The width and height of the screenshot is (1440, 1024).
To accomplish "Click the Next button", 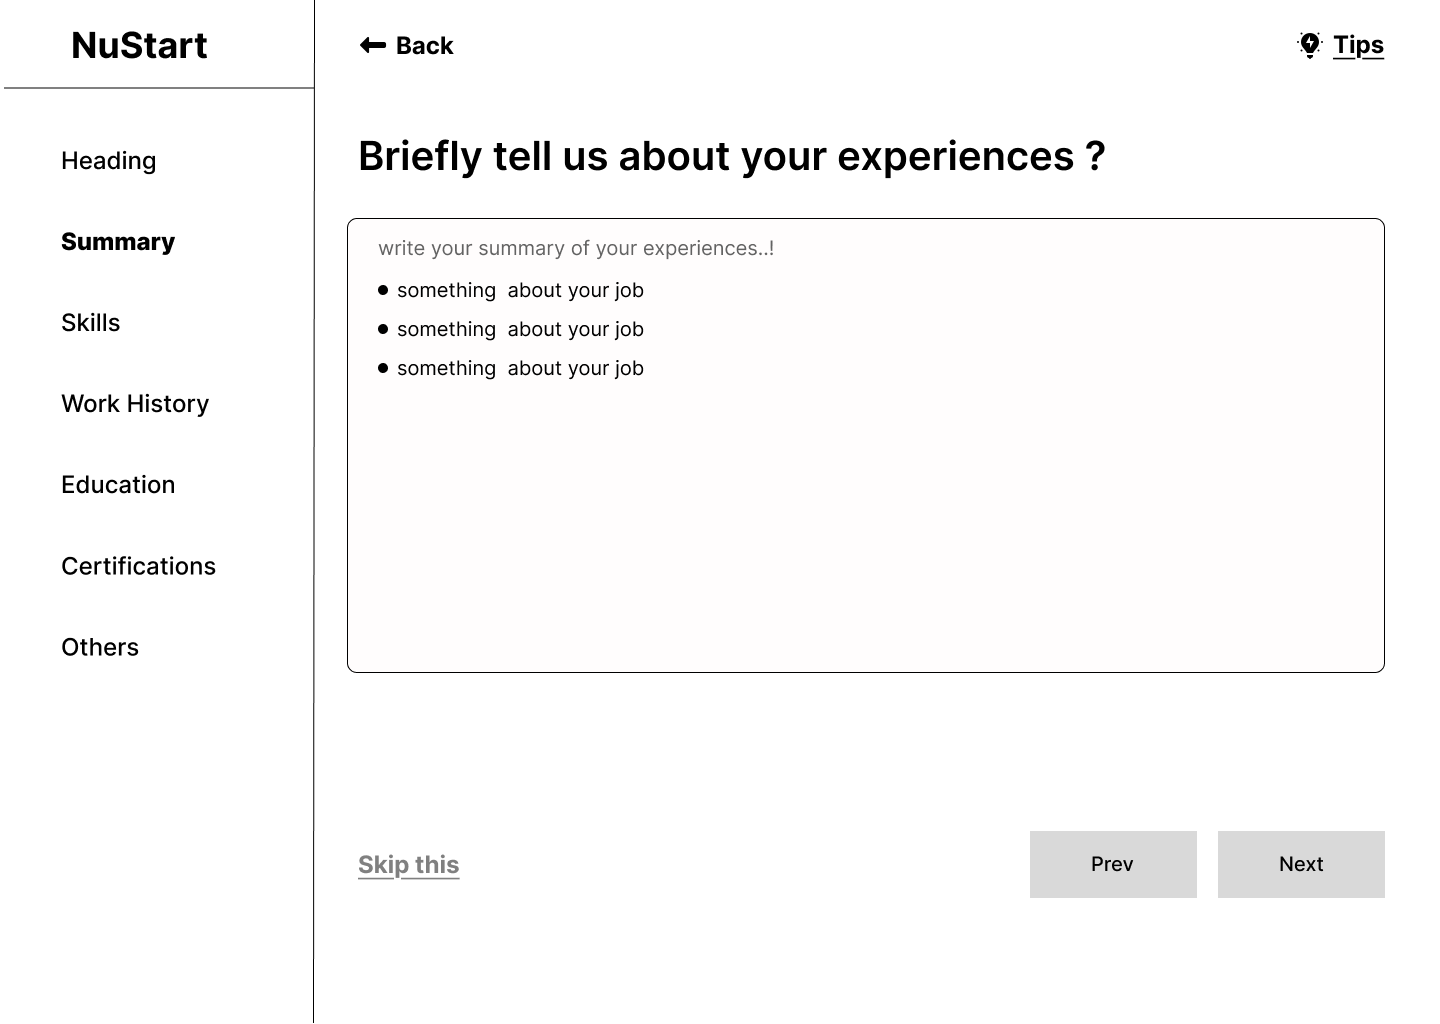I will (x=1301, y=864).
